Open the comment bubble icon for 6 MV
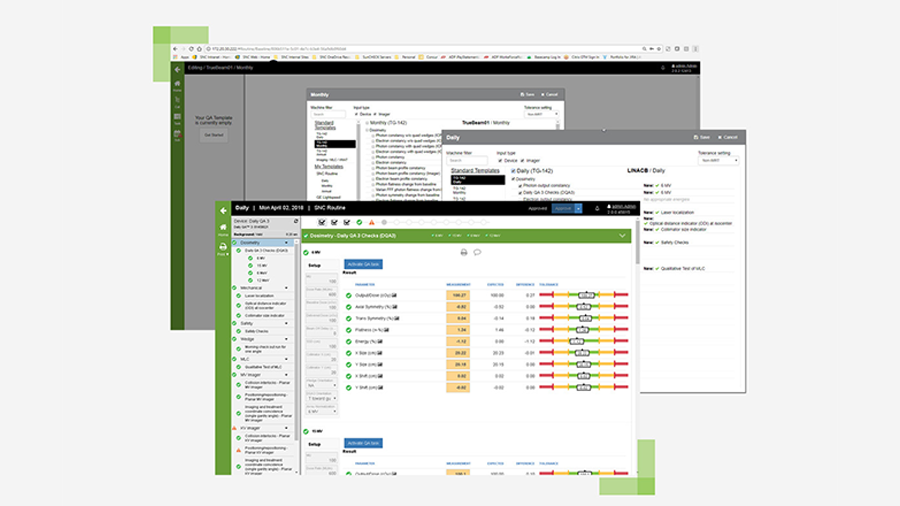Viewport: 900px width, 506px height. pos(477,252)
